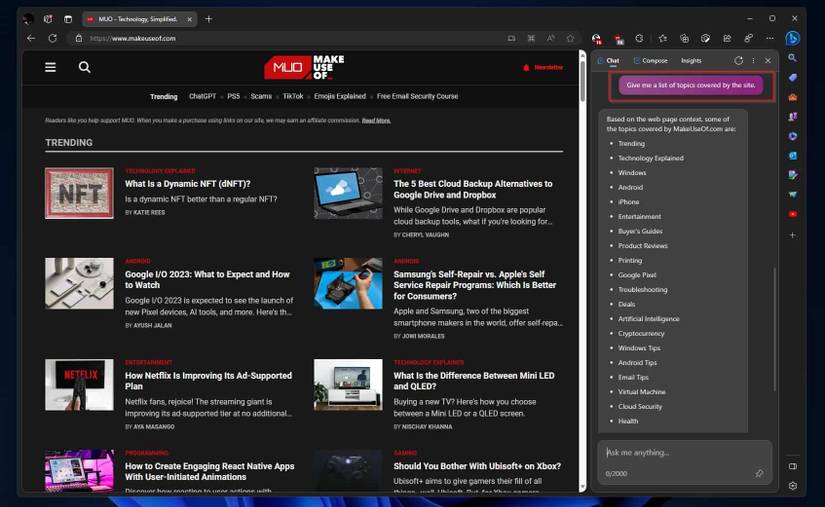The width and height of the screenshot is (825, 507).
Task: Click the 'Give me a list of topics' bubble
Action: click(x=691, y=85)
